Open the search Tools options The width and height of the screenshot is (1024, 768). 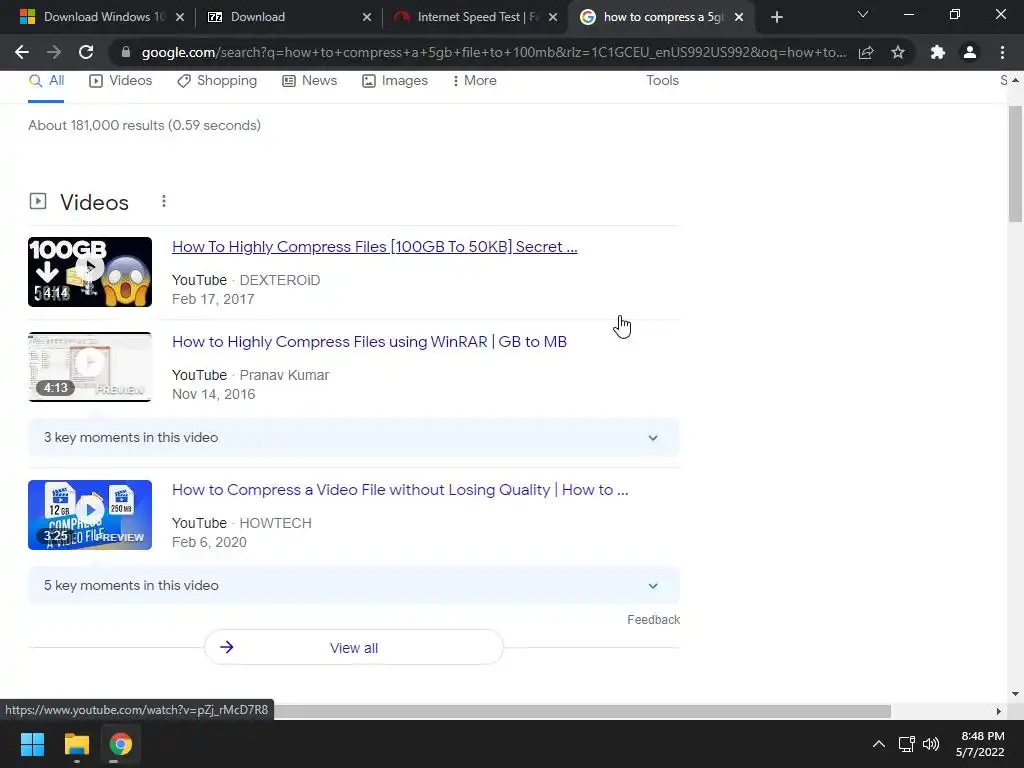(662, 81)
